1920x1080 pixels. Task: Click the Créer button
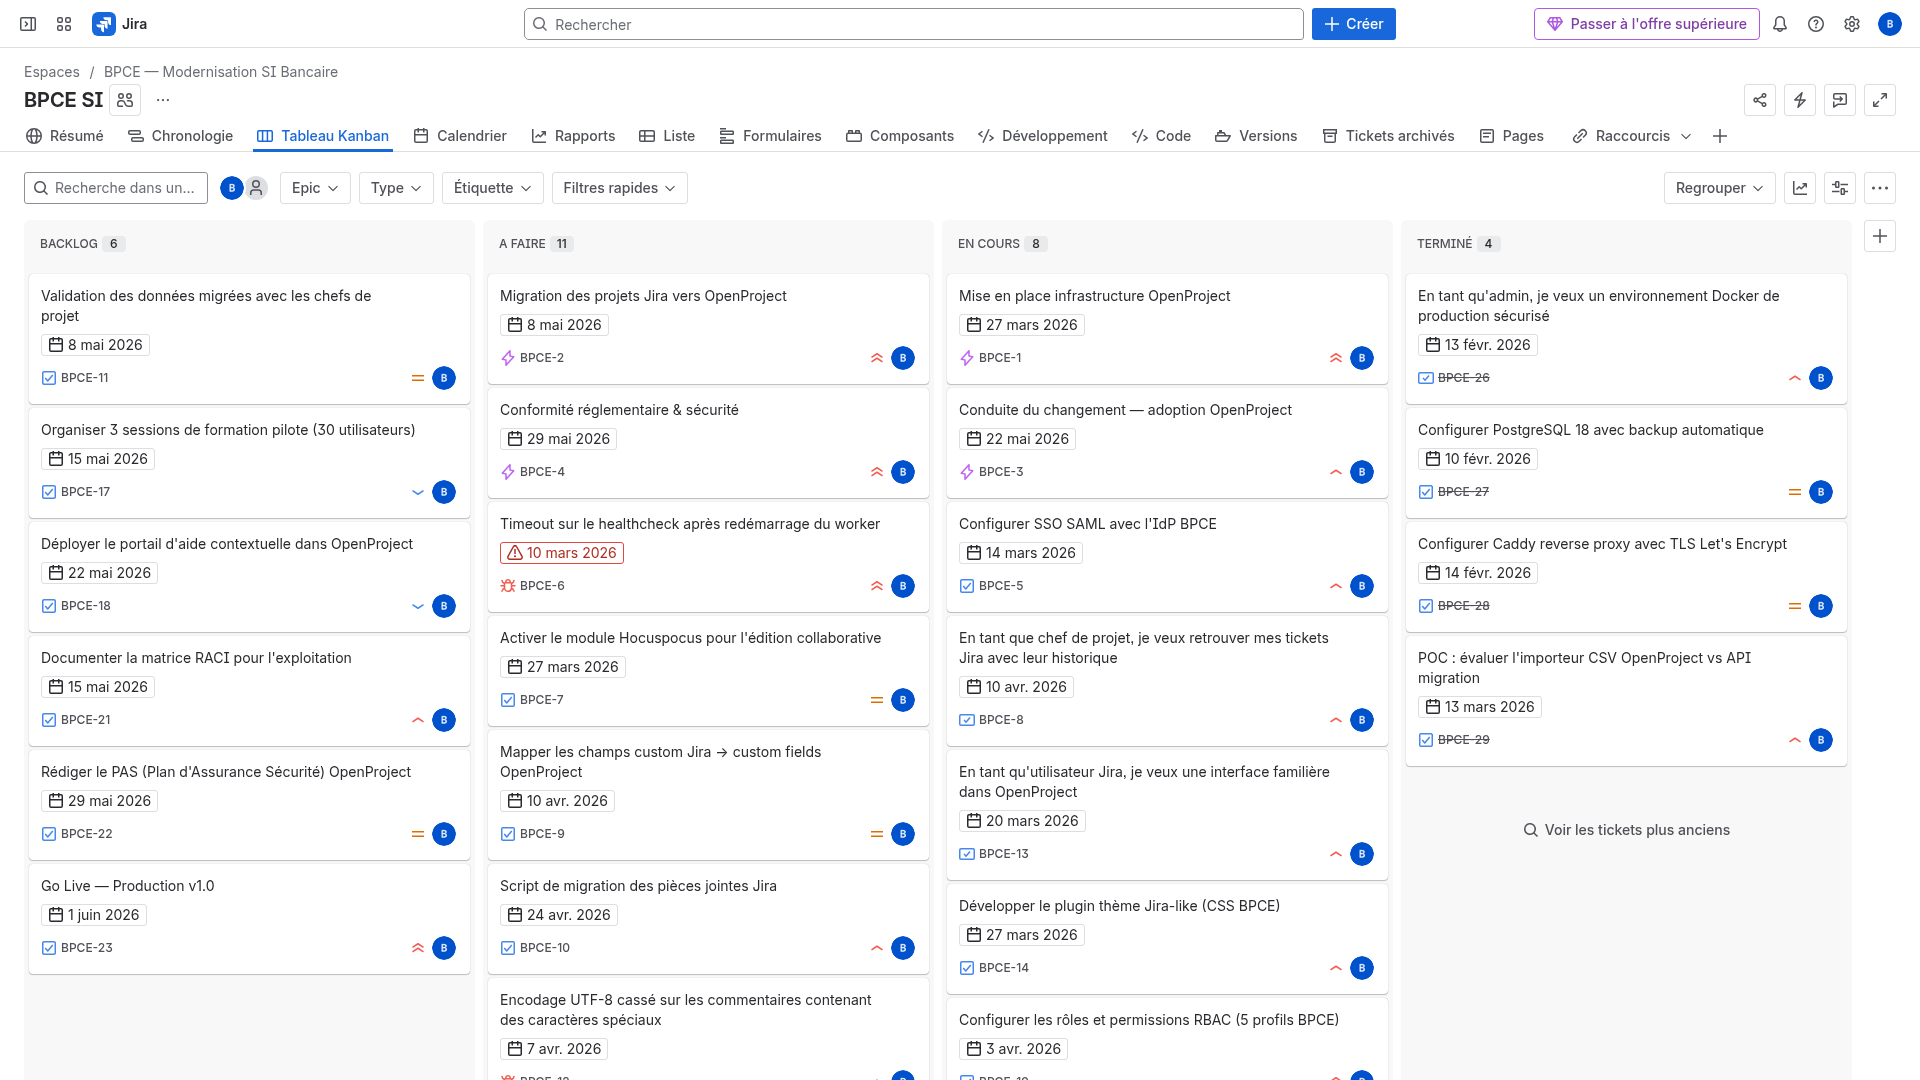[x=1353, y=24]
